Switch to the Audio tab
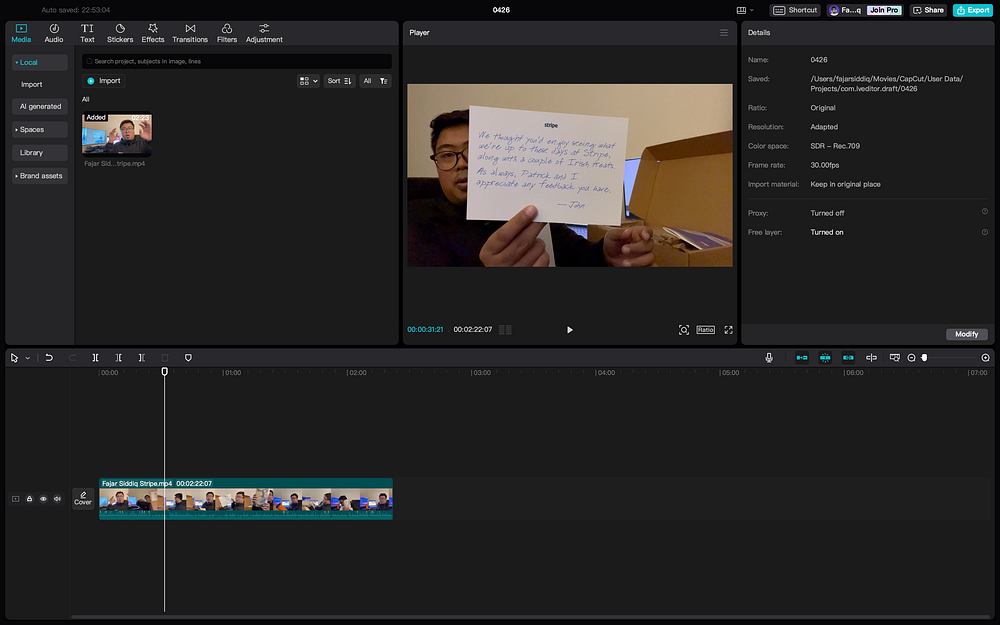The image size is (1000, 625). point(54,32)
